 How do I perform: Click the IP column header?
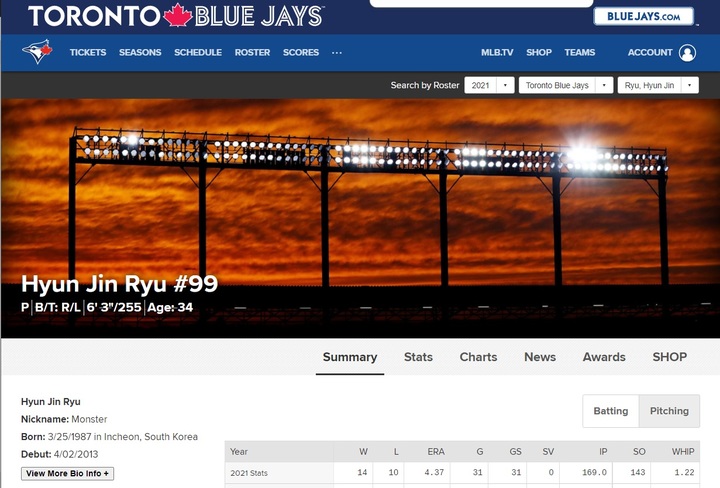tap(603, 452)
